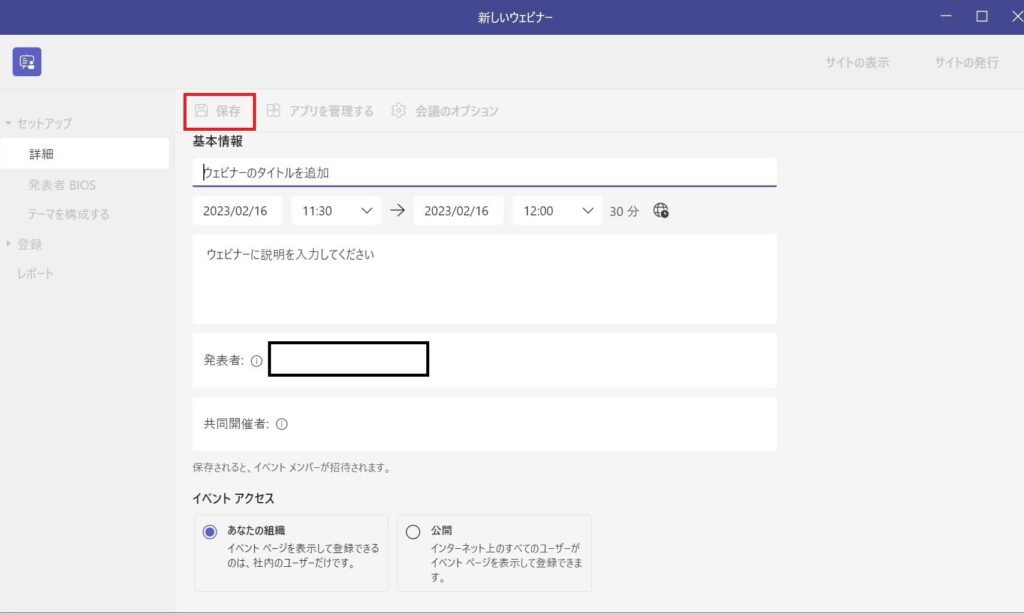The height and width of the screenshot is (613, 1024).
Task: Click the arrow between start and end dates
Action: pos(397,211)
